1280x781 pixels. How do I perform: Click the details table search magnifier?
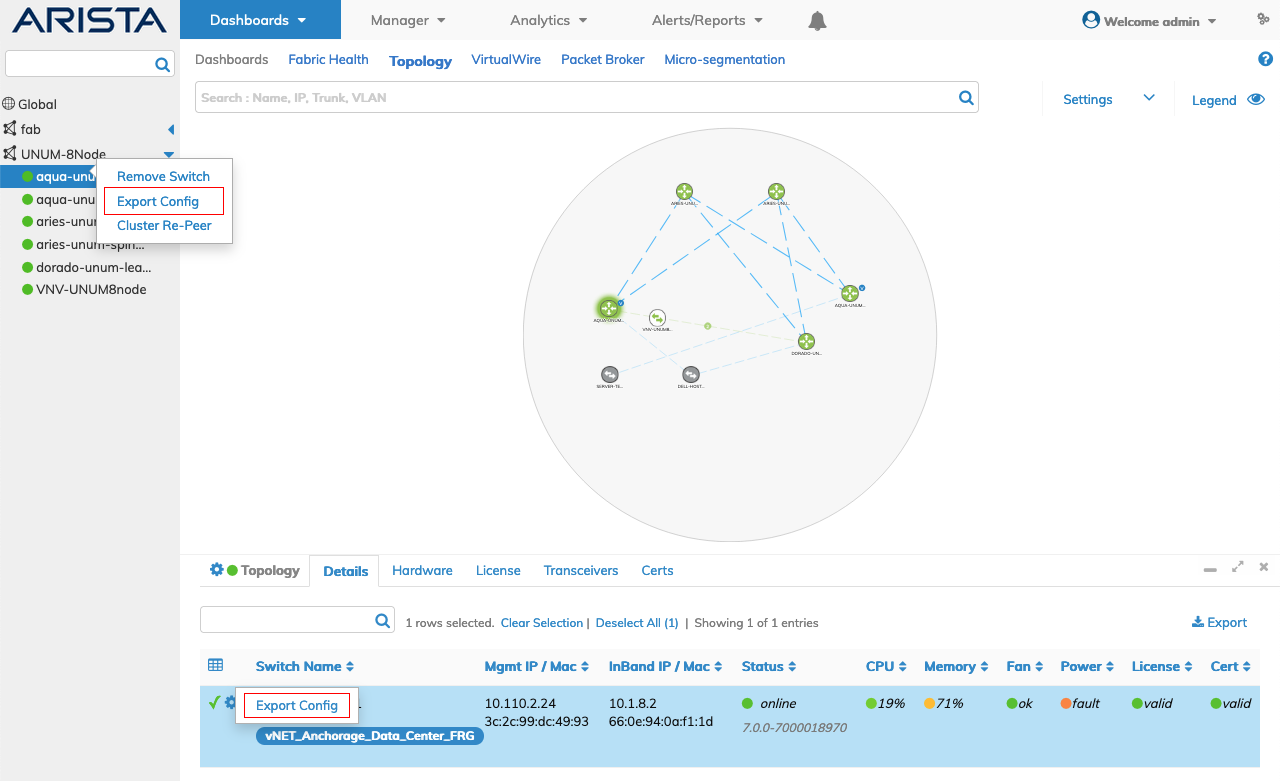coord(382,621)
